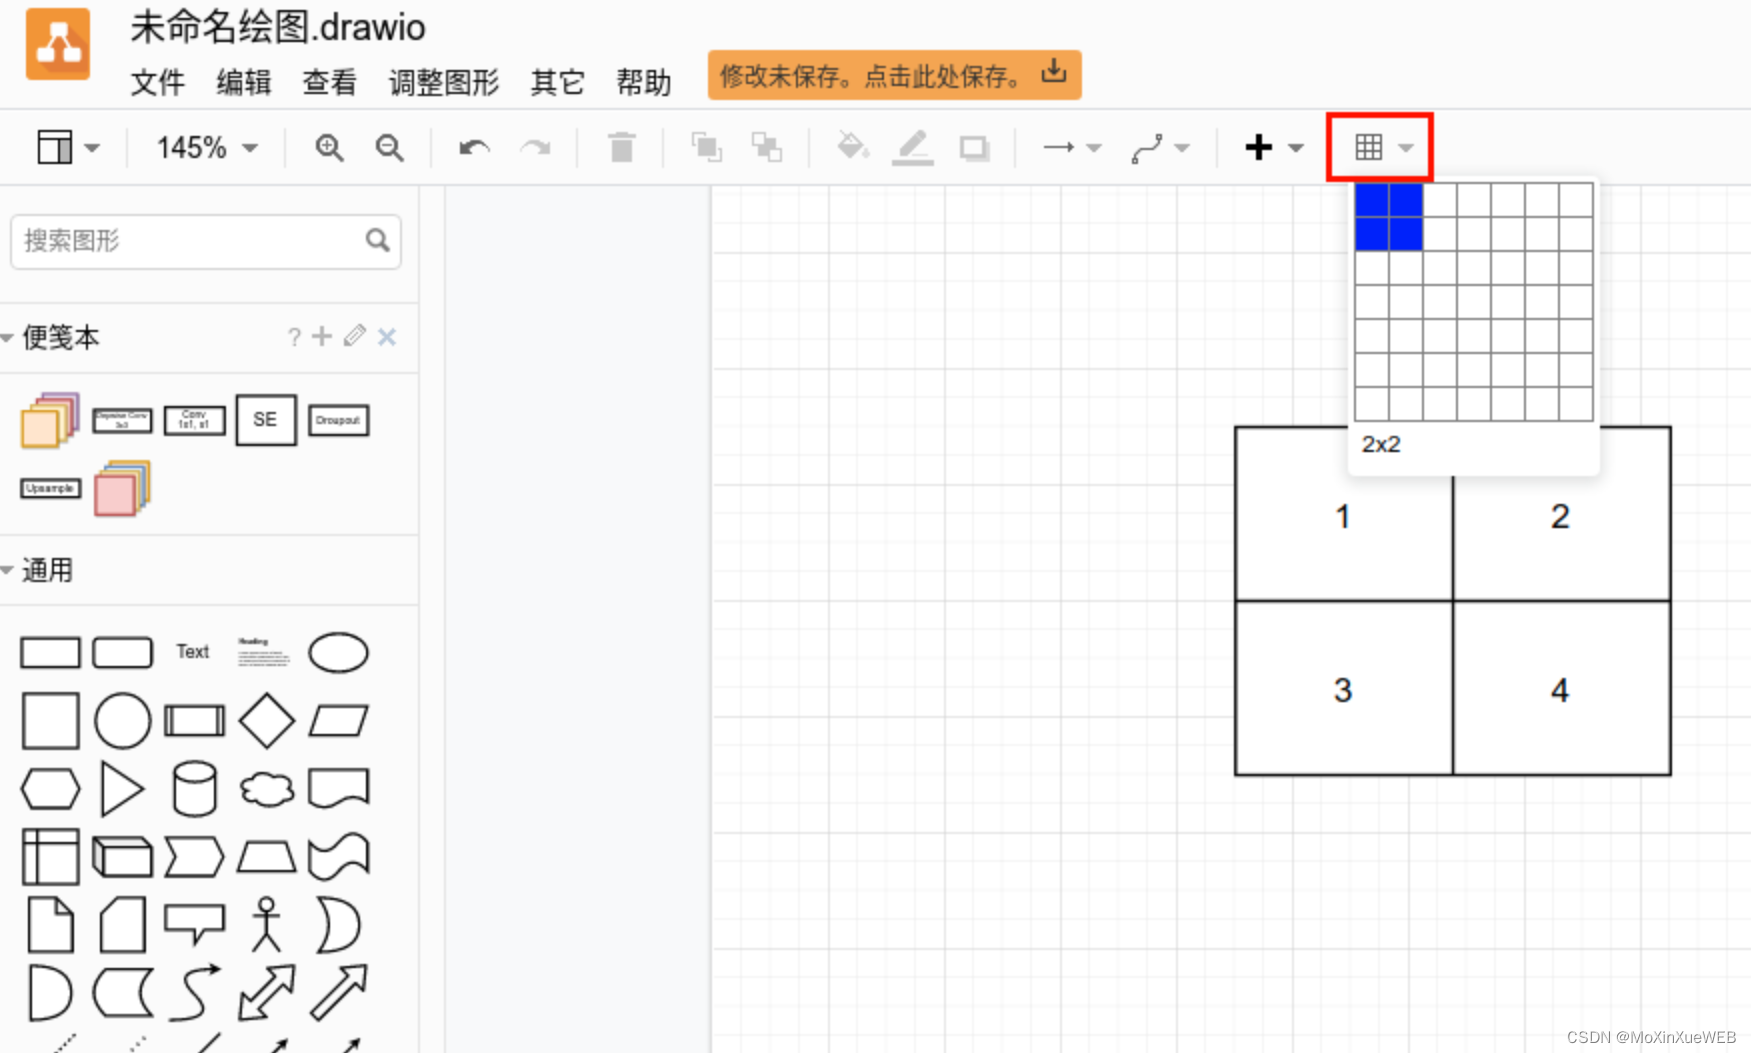Viewport: 1751px width, 1053px height.
Task: Open the 文件 menu
Action: [157, 84]
